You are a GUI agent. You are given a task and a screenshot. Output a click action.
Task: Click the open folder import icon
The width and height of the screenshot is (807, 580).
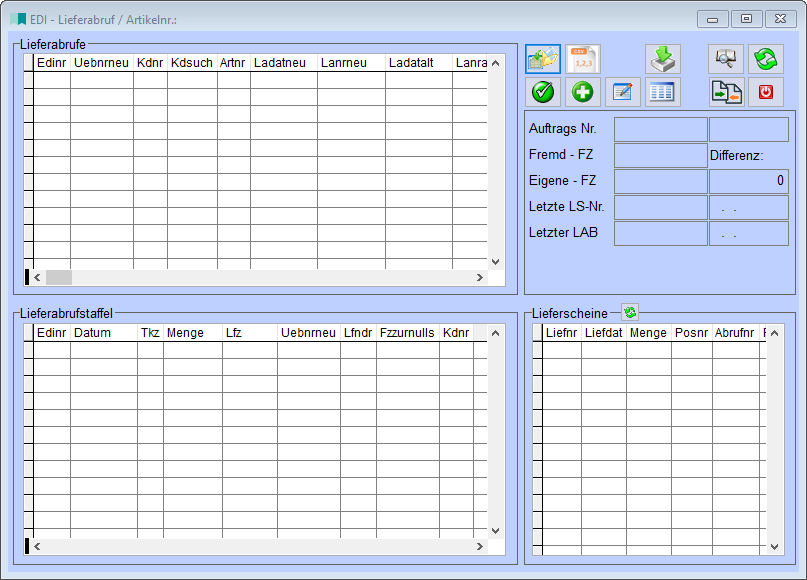click(543, 59)
